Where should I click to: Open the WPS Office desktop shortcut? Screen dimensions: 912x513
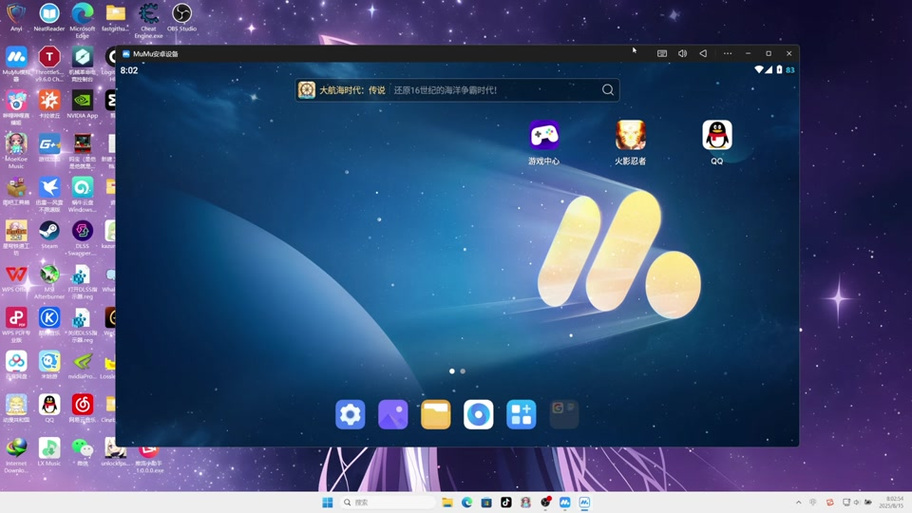(16, 278)
